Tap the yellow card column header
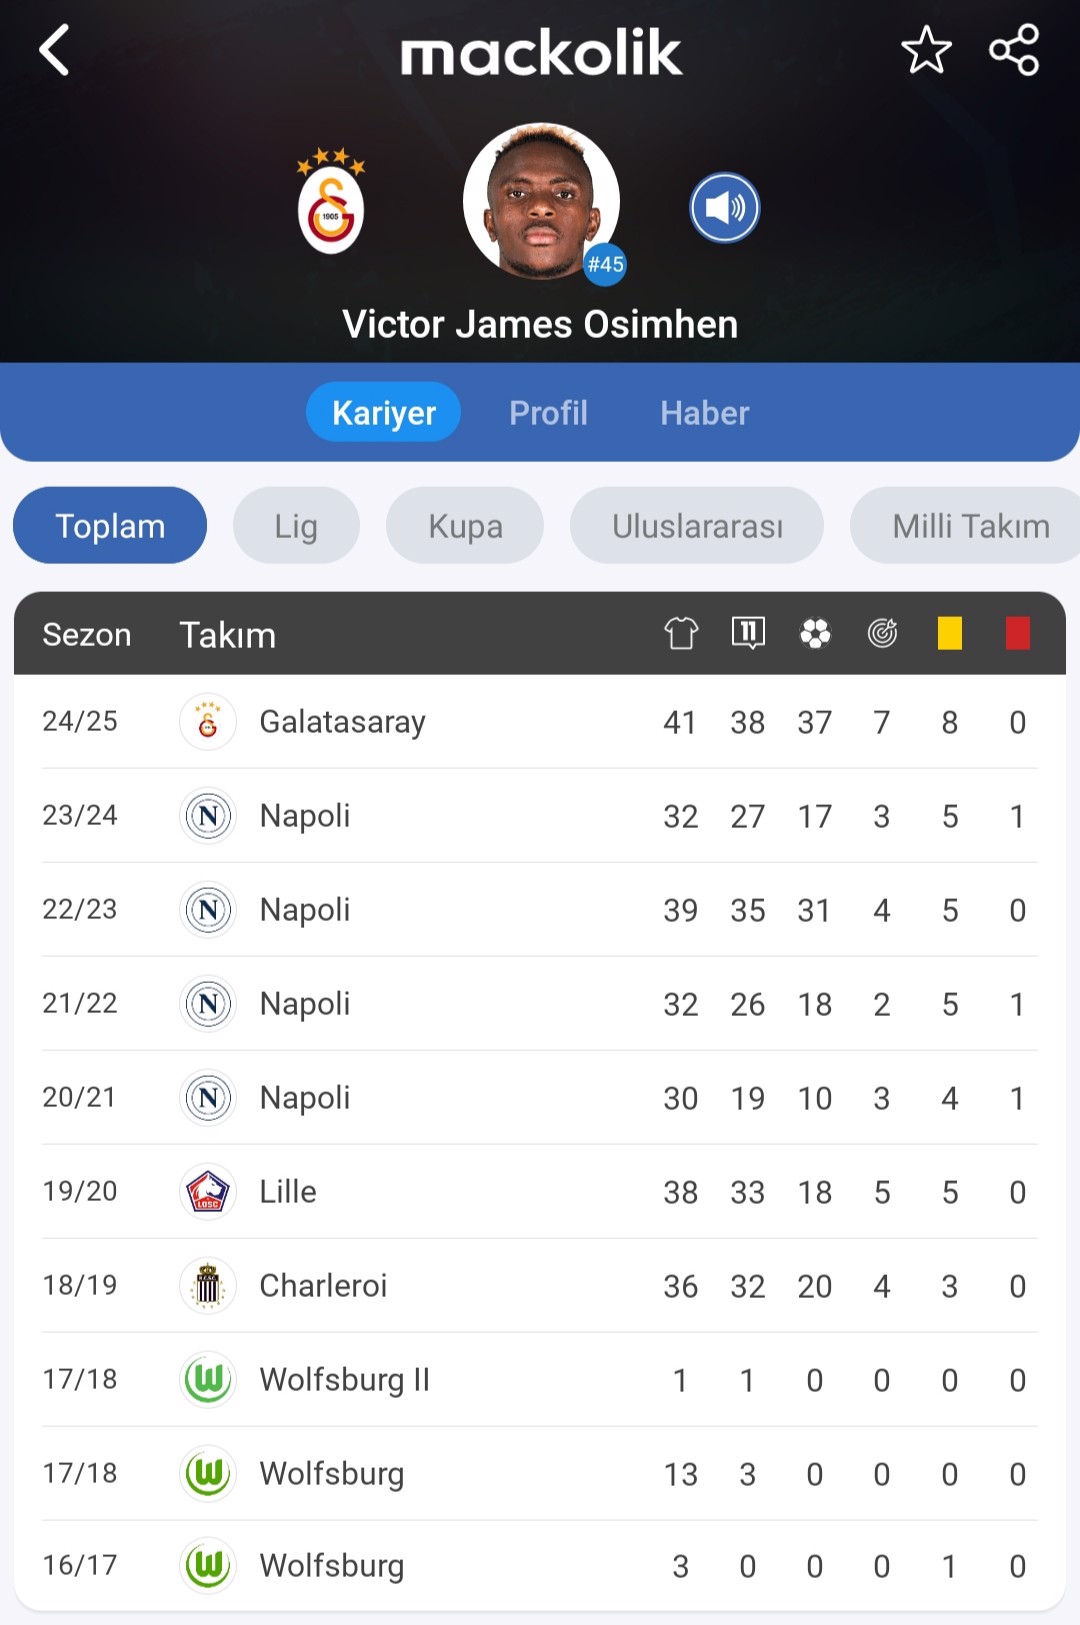This screenshot has height=1625, width=1080. (950, 633)
